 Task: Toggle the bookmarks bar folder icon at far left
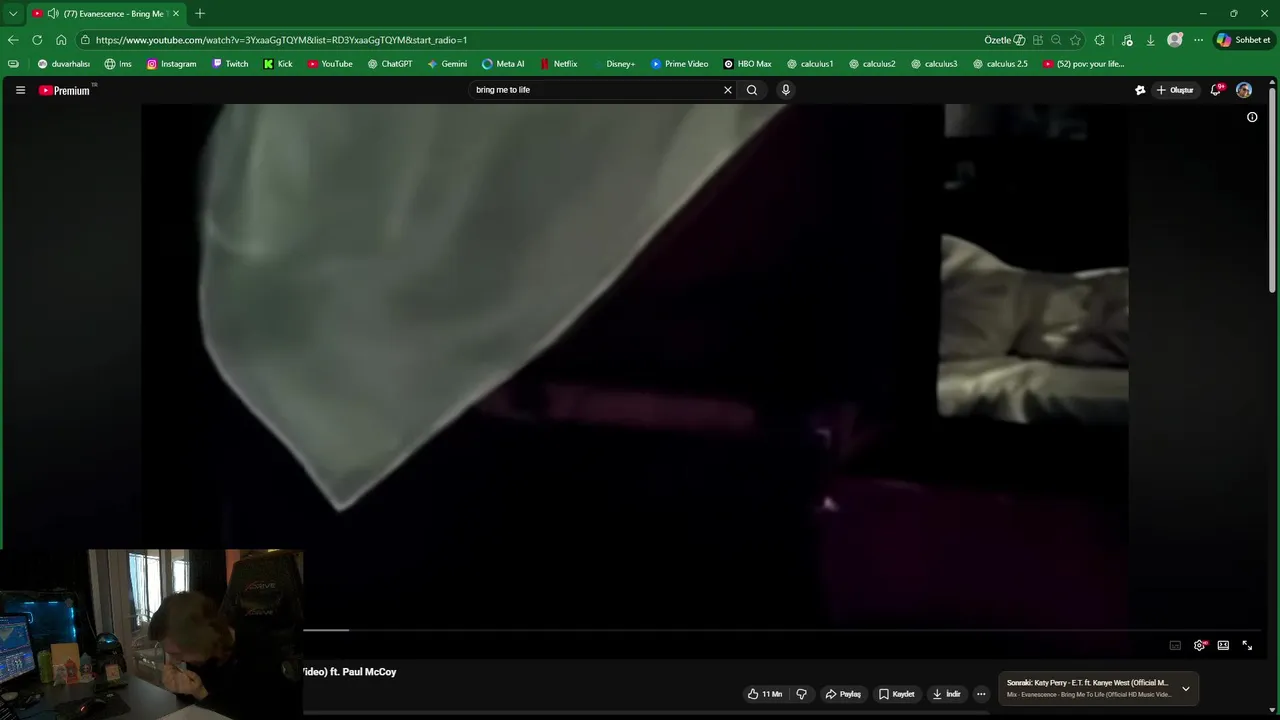(x=13, y=64)
